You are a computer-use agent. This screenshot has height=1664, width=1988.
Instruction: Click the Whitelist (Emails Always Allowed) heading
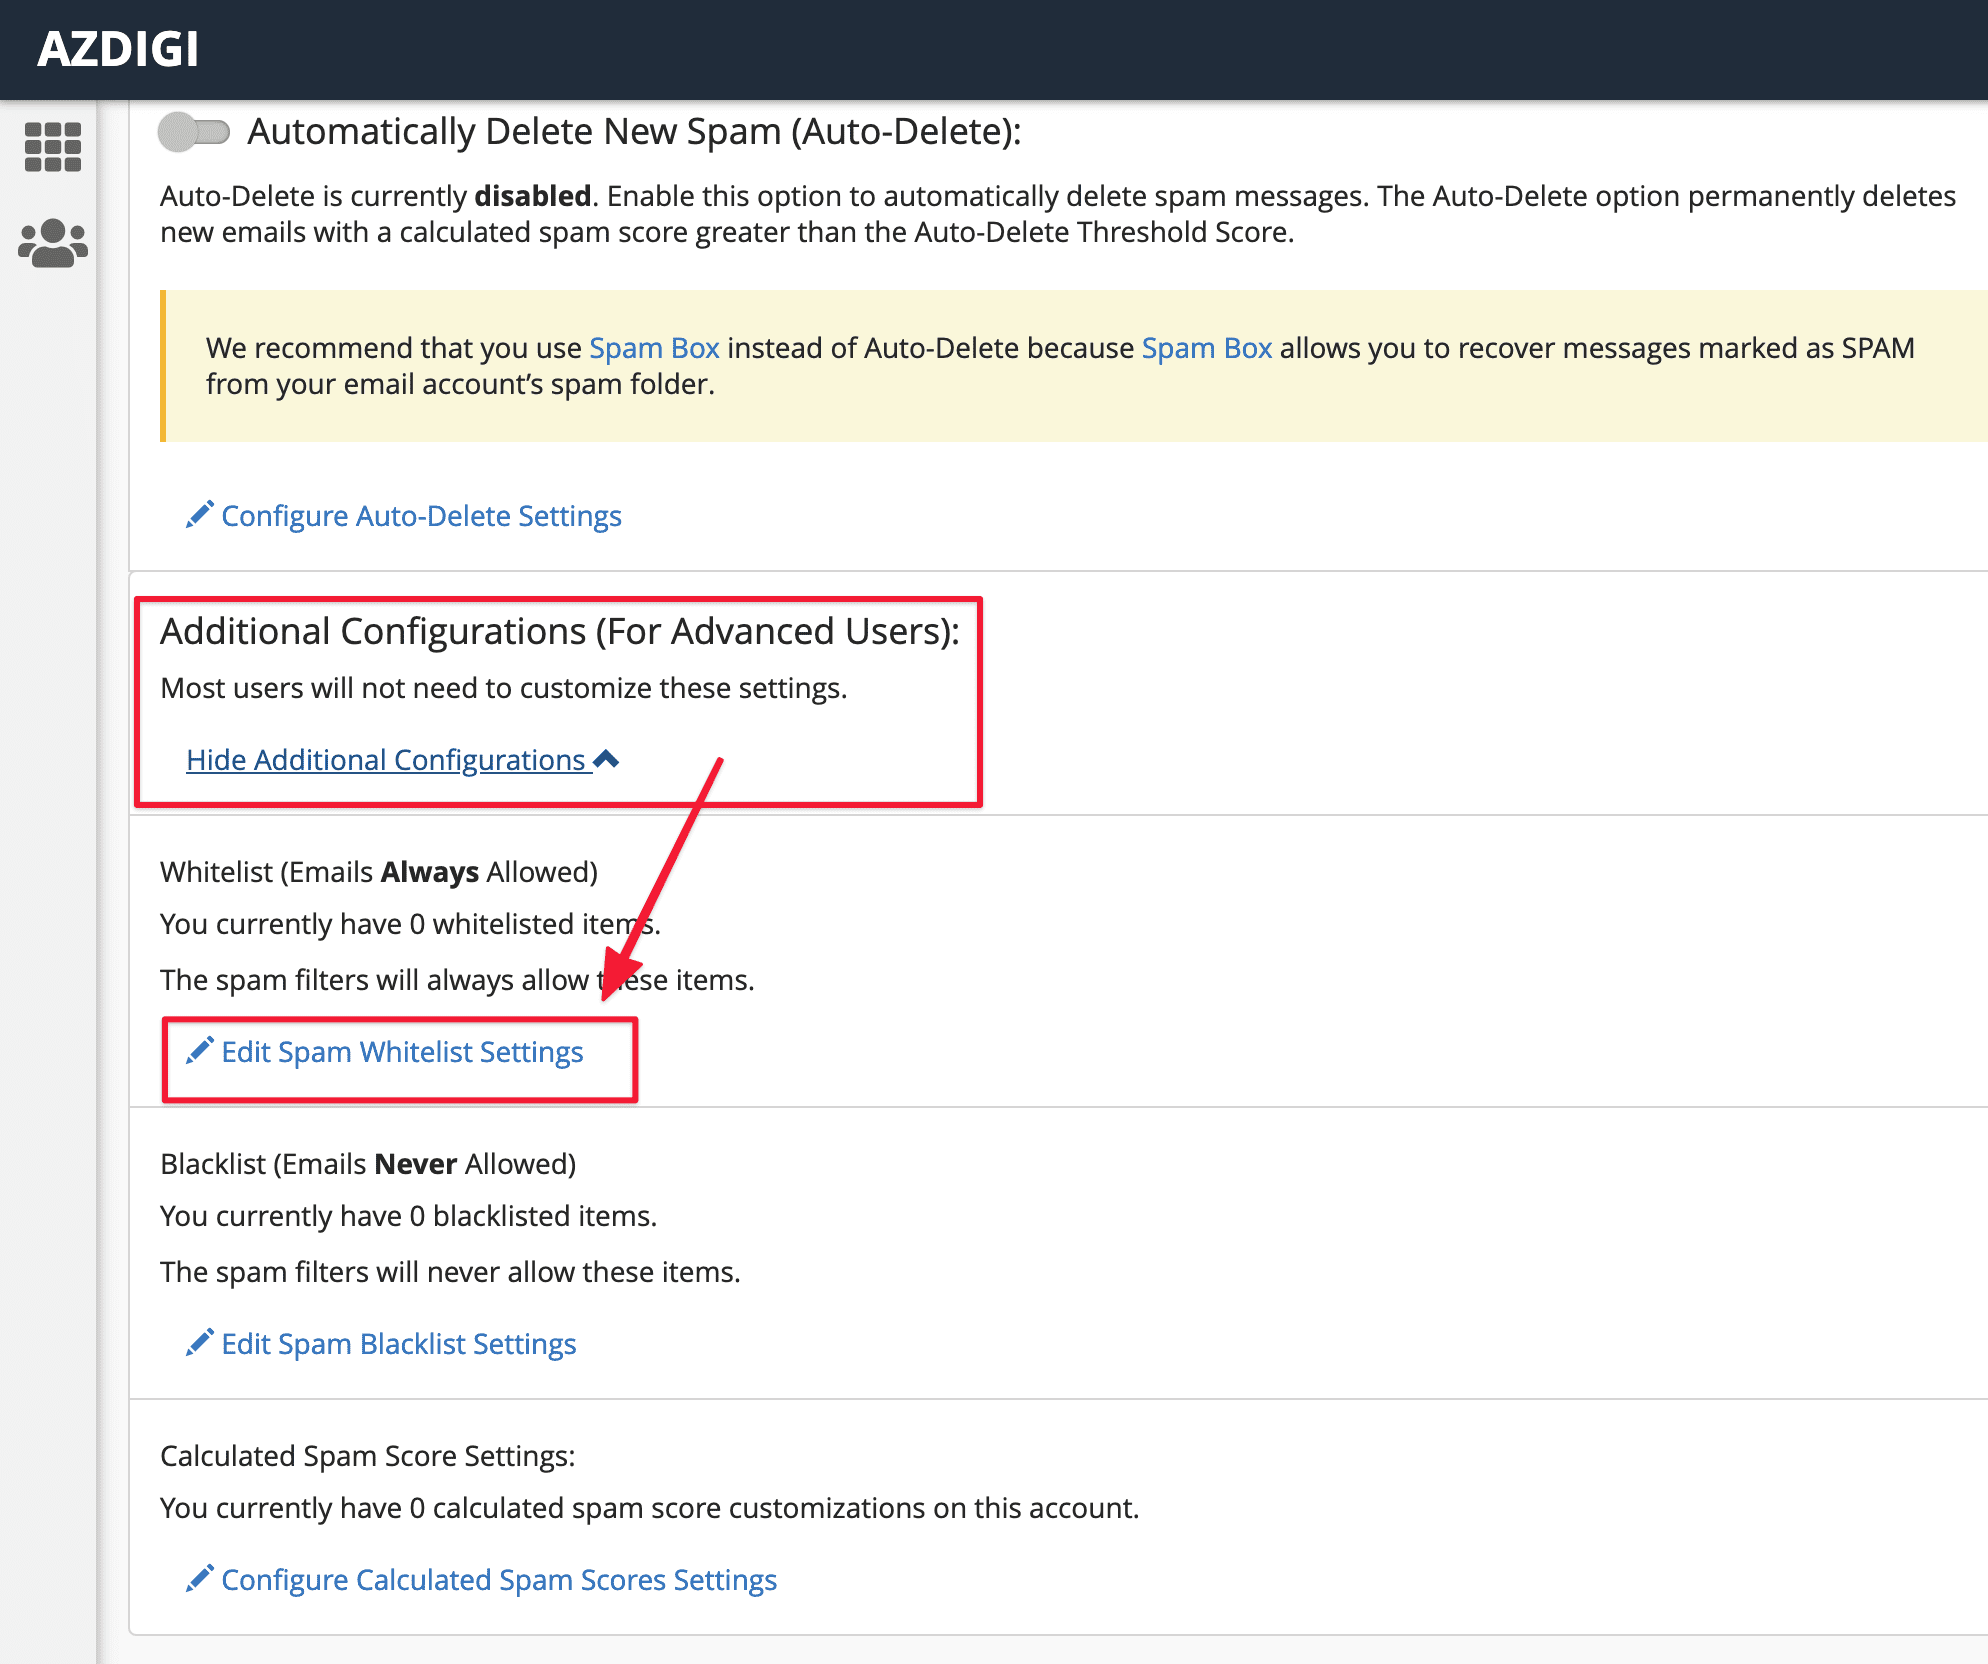378,872
